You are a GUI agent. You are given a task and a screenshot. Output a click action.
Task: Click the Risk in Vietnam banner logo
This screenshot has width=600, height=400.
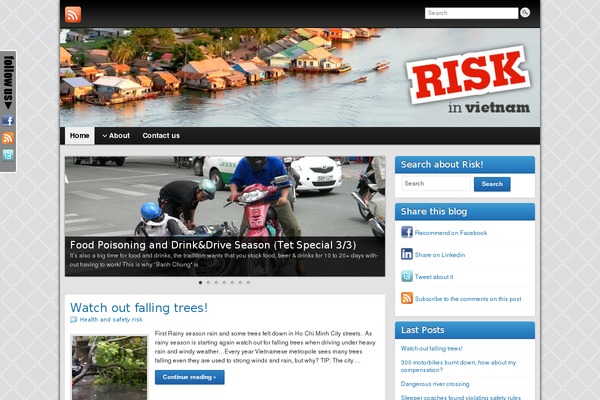click(x=470, y=80)
